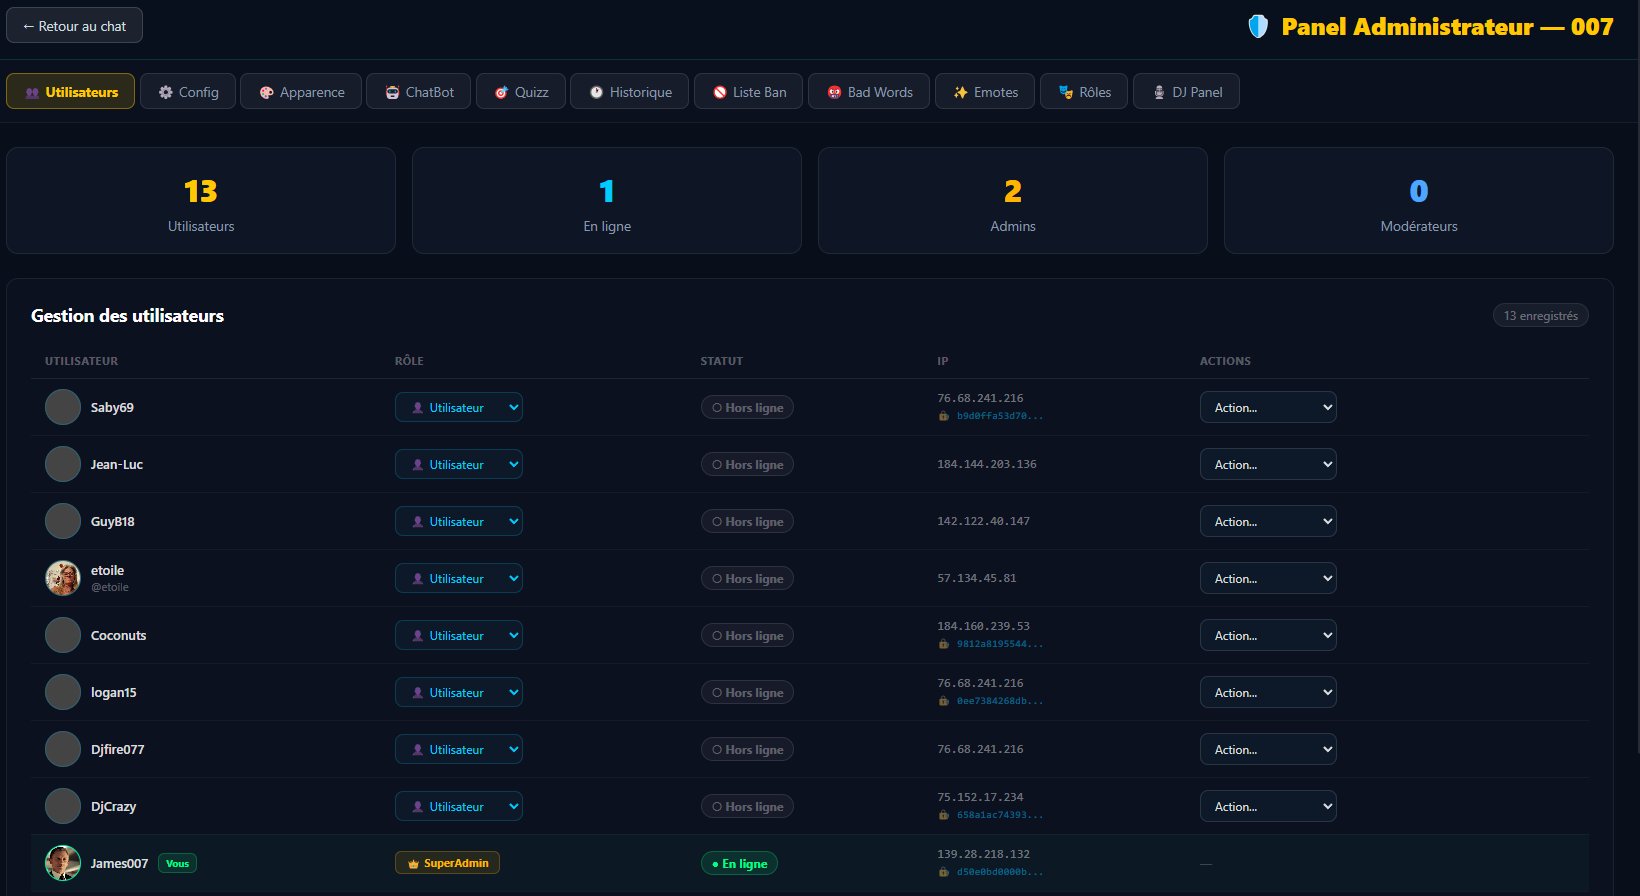
Task: Click the sparkles icon in Emotes tab
Action: click(x=960, y=92)
